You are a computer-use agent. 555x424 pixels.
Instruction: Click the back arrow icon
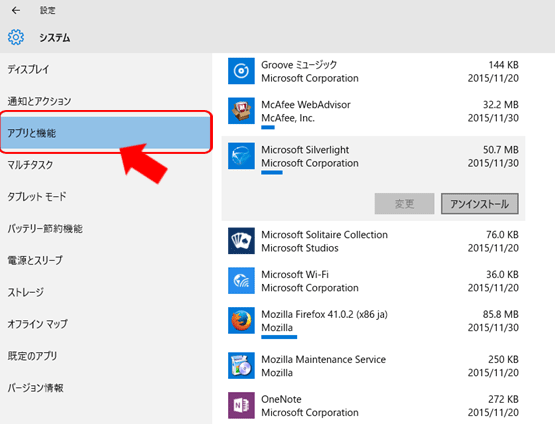point(16,11)
